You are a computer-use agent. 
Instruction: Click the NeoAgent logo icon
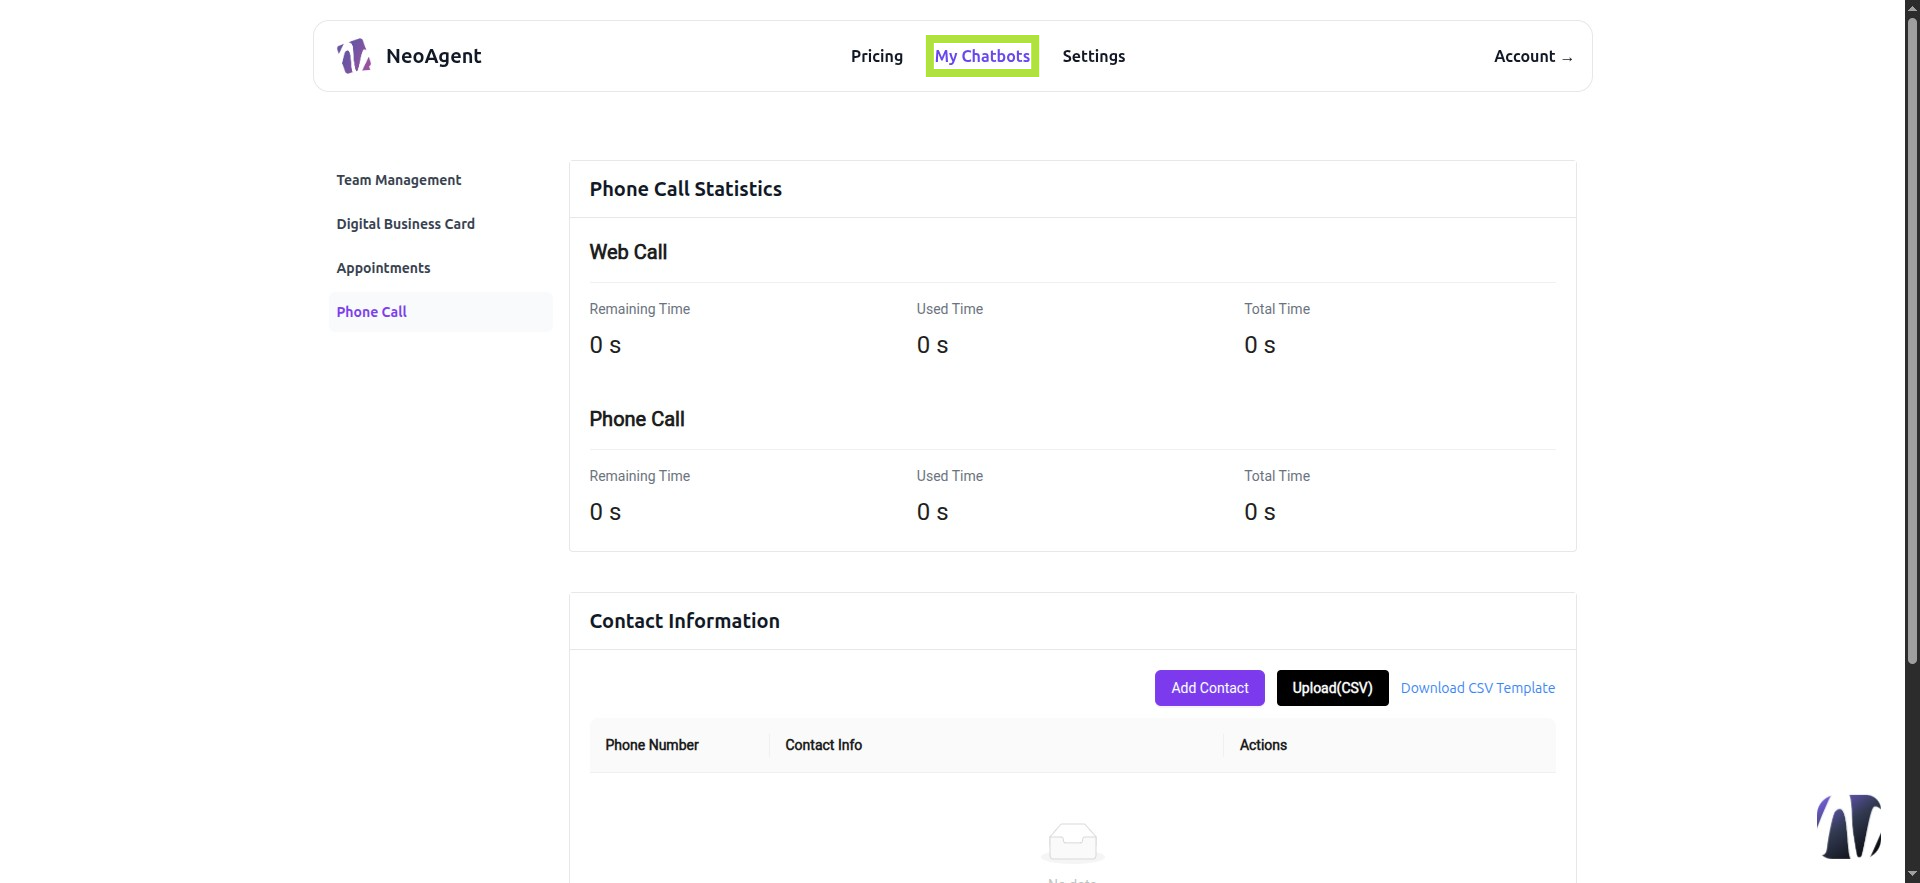(x=354, y=56)
